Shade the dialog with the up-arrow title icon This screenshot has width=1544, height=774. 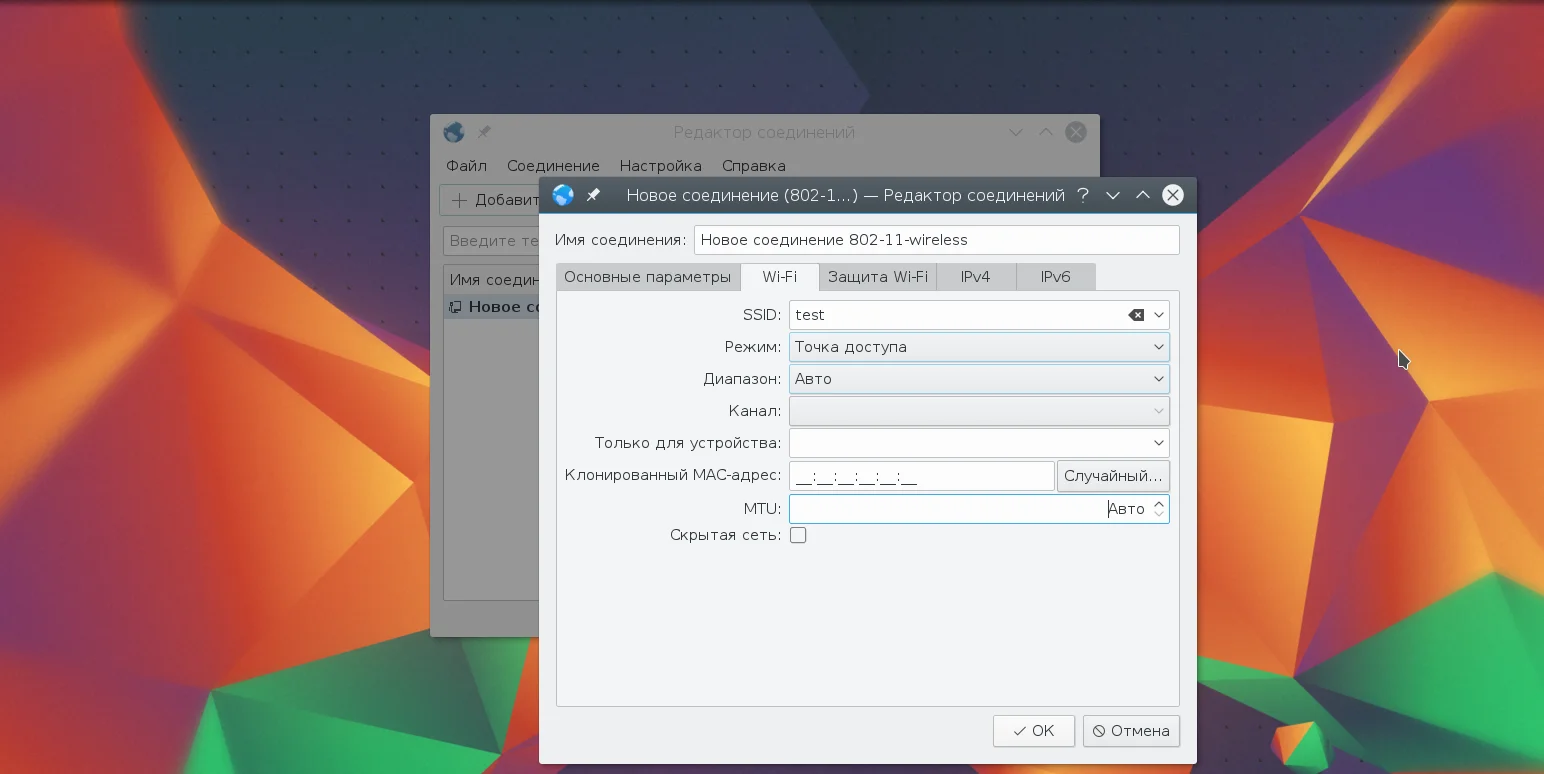tap(1143, 196)
